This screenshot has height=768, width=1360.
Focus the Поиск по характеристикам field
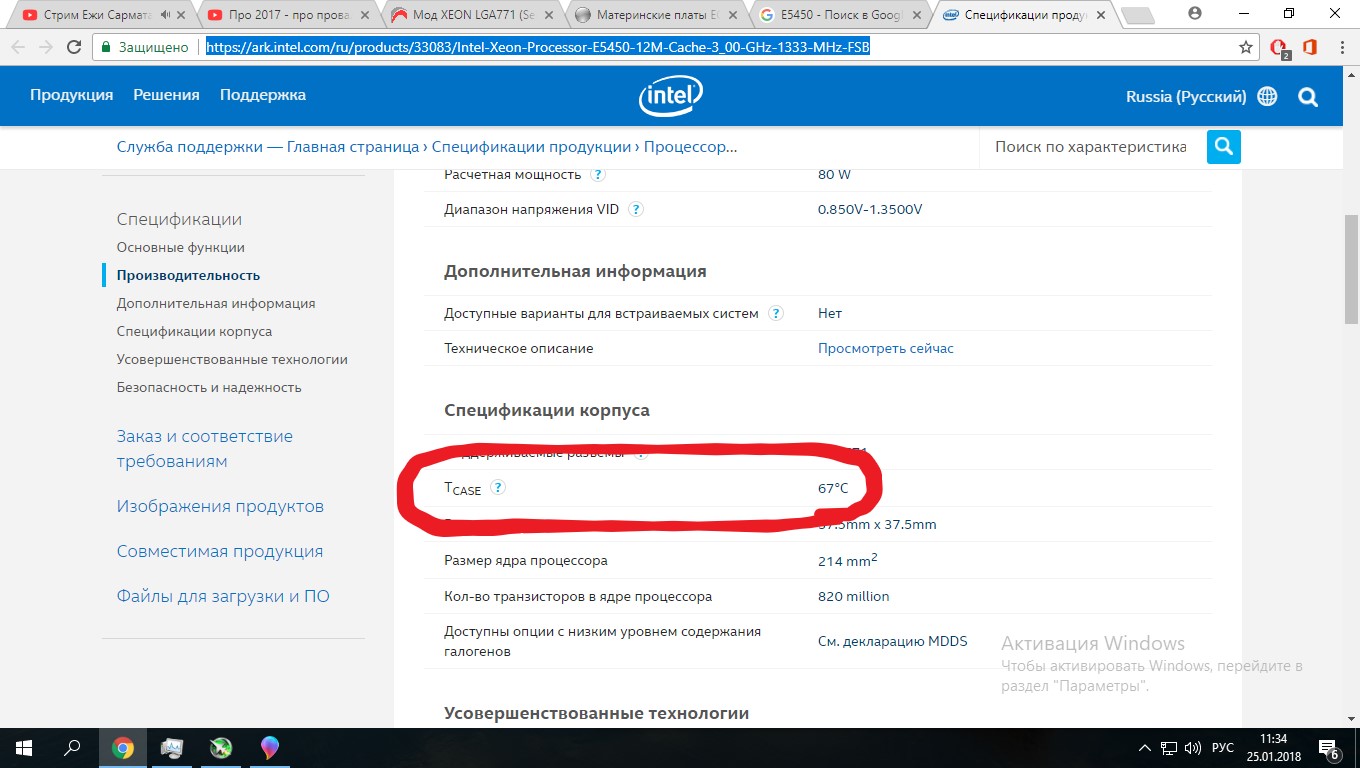point(1092,147)
